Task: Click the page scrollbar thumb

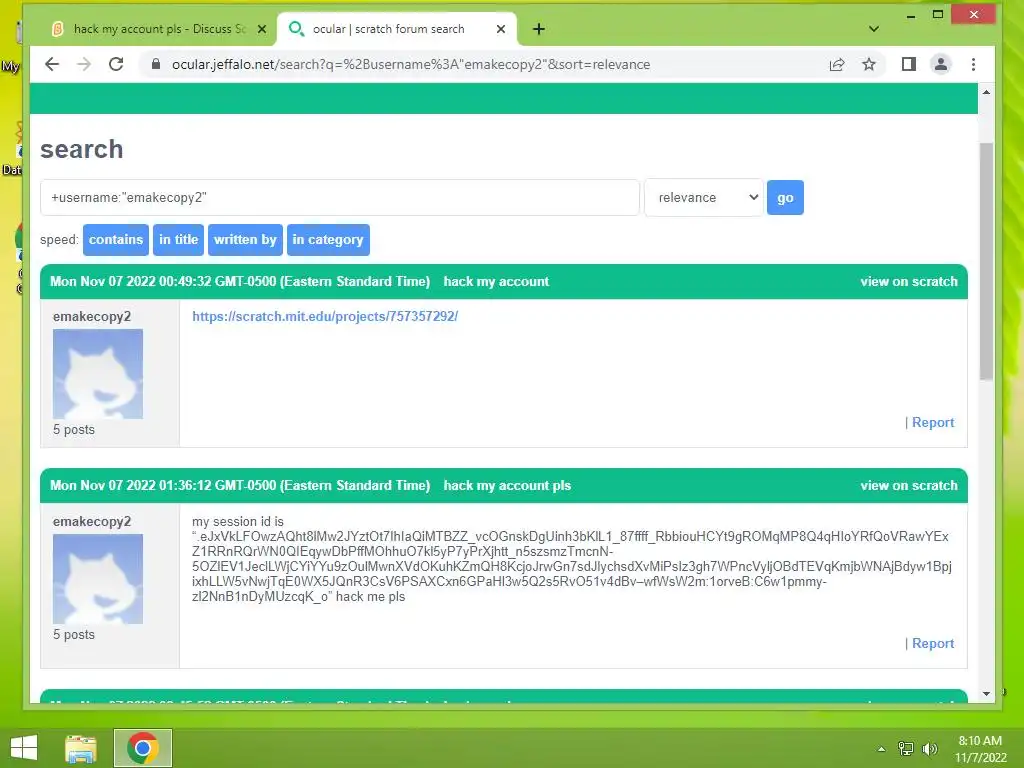Action: tap(986, 261)
